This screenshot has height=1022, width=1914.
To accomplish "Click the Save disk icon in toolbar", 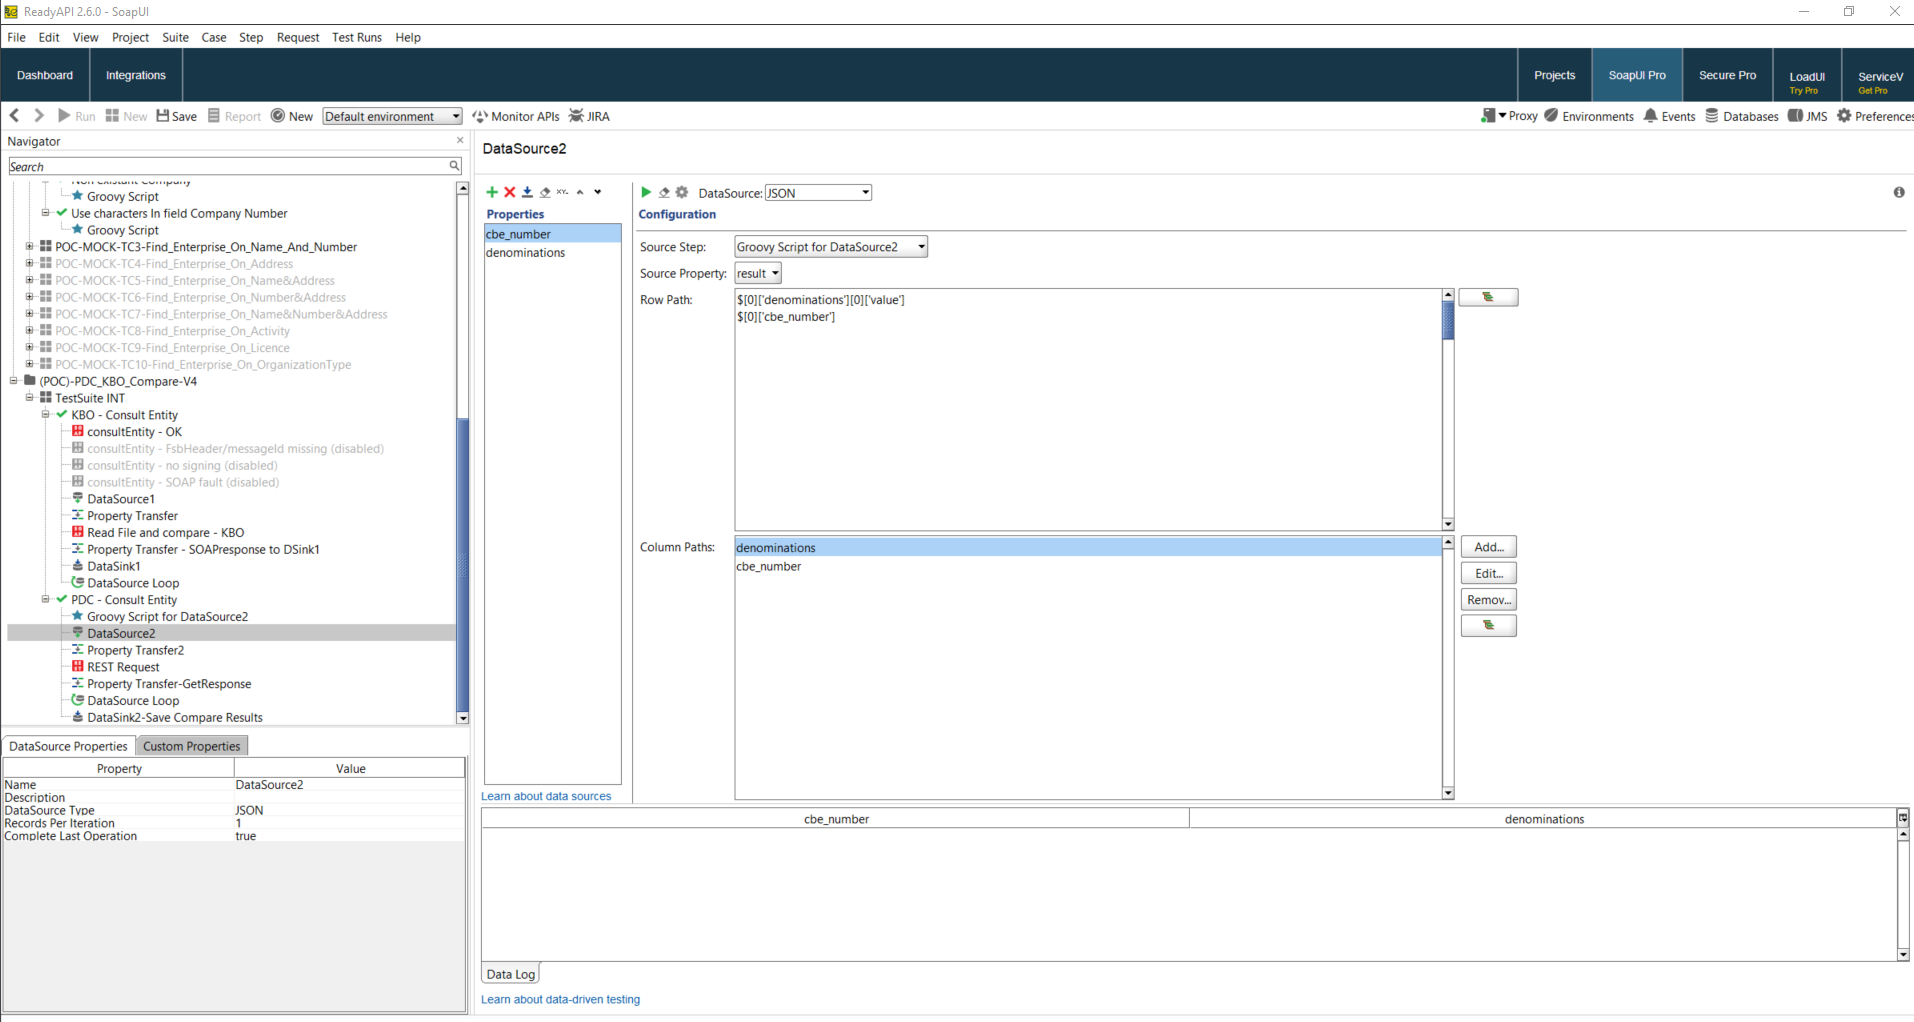I will [163, 116].
